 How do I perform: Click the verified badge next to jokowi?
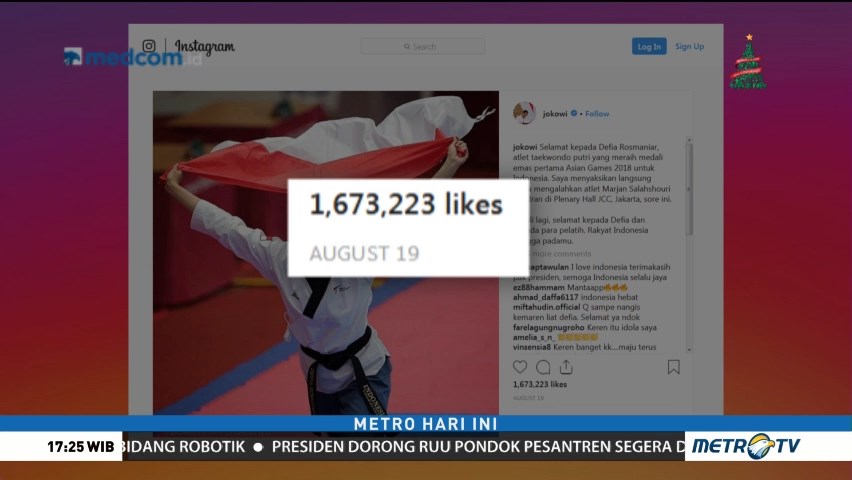click(574, 113)
